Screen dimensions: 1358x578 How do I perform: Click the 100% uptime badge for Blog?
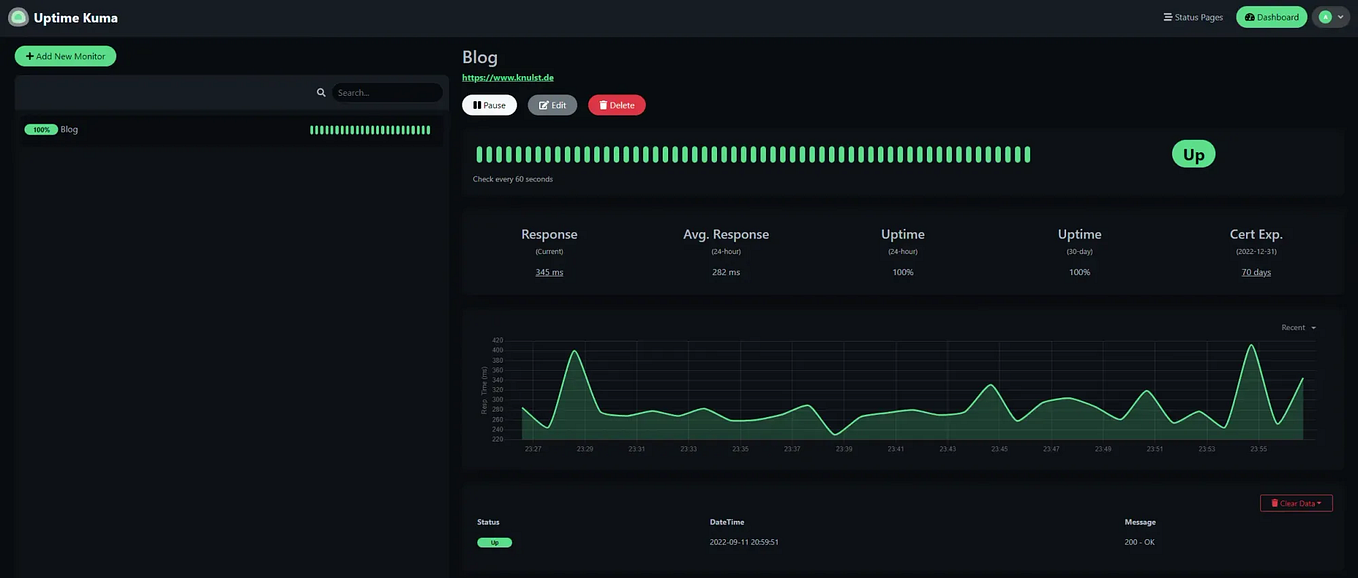(x=41, y=129)
